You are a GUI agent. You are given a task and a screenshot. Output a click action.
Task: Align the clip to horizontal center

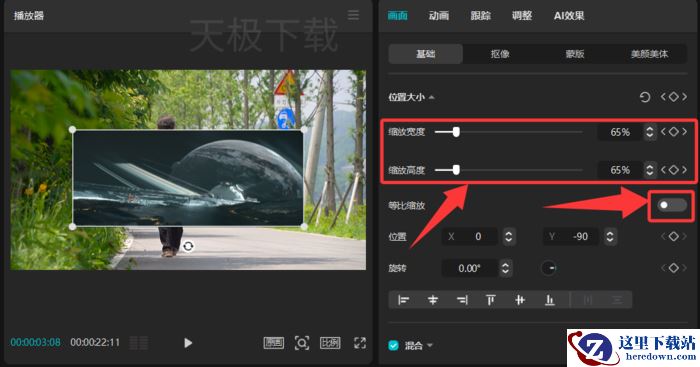point(433,300)
